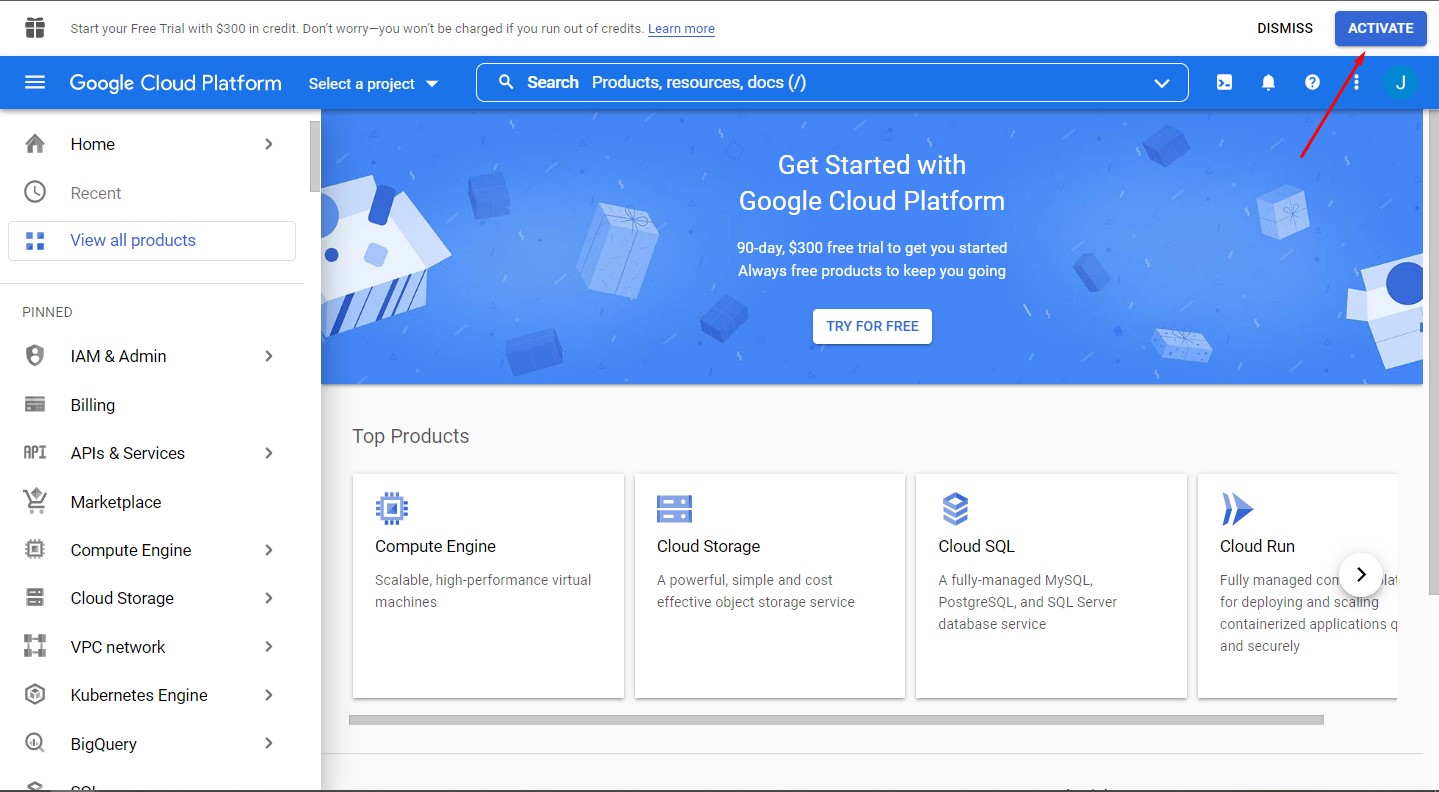Expand the search bar dropdown arrow

(x=1162, y=83)
